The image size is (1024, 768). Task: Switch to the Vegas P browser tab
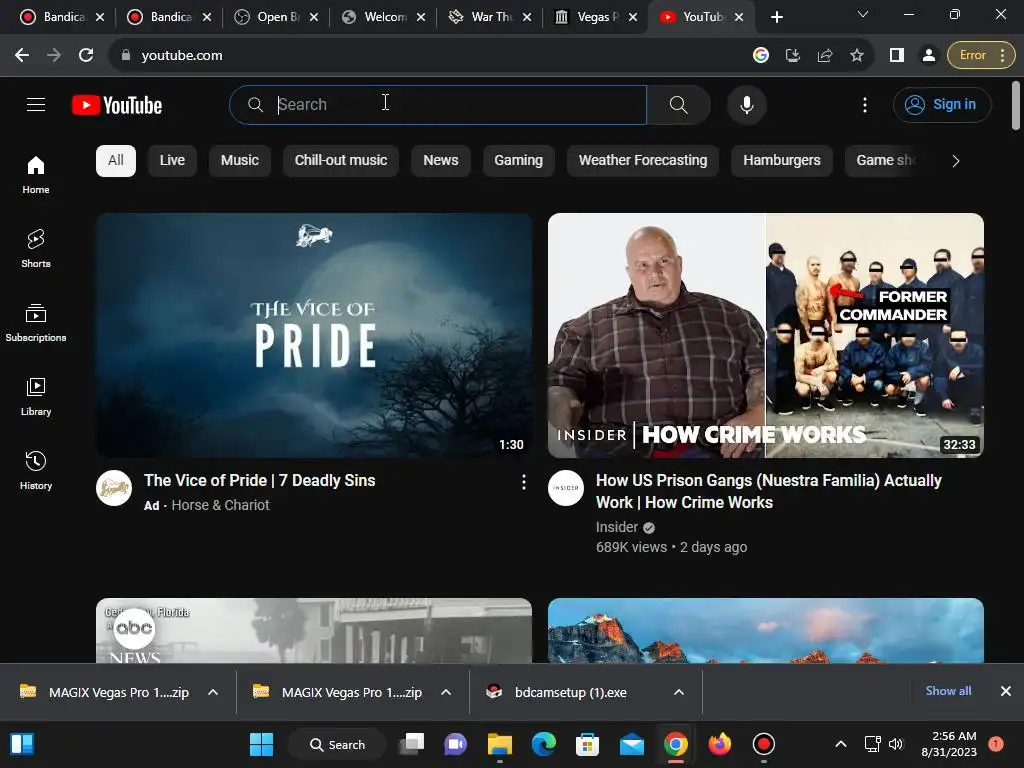point(596,17)
